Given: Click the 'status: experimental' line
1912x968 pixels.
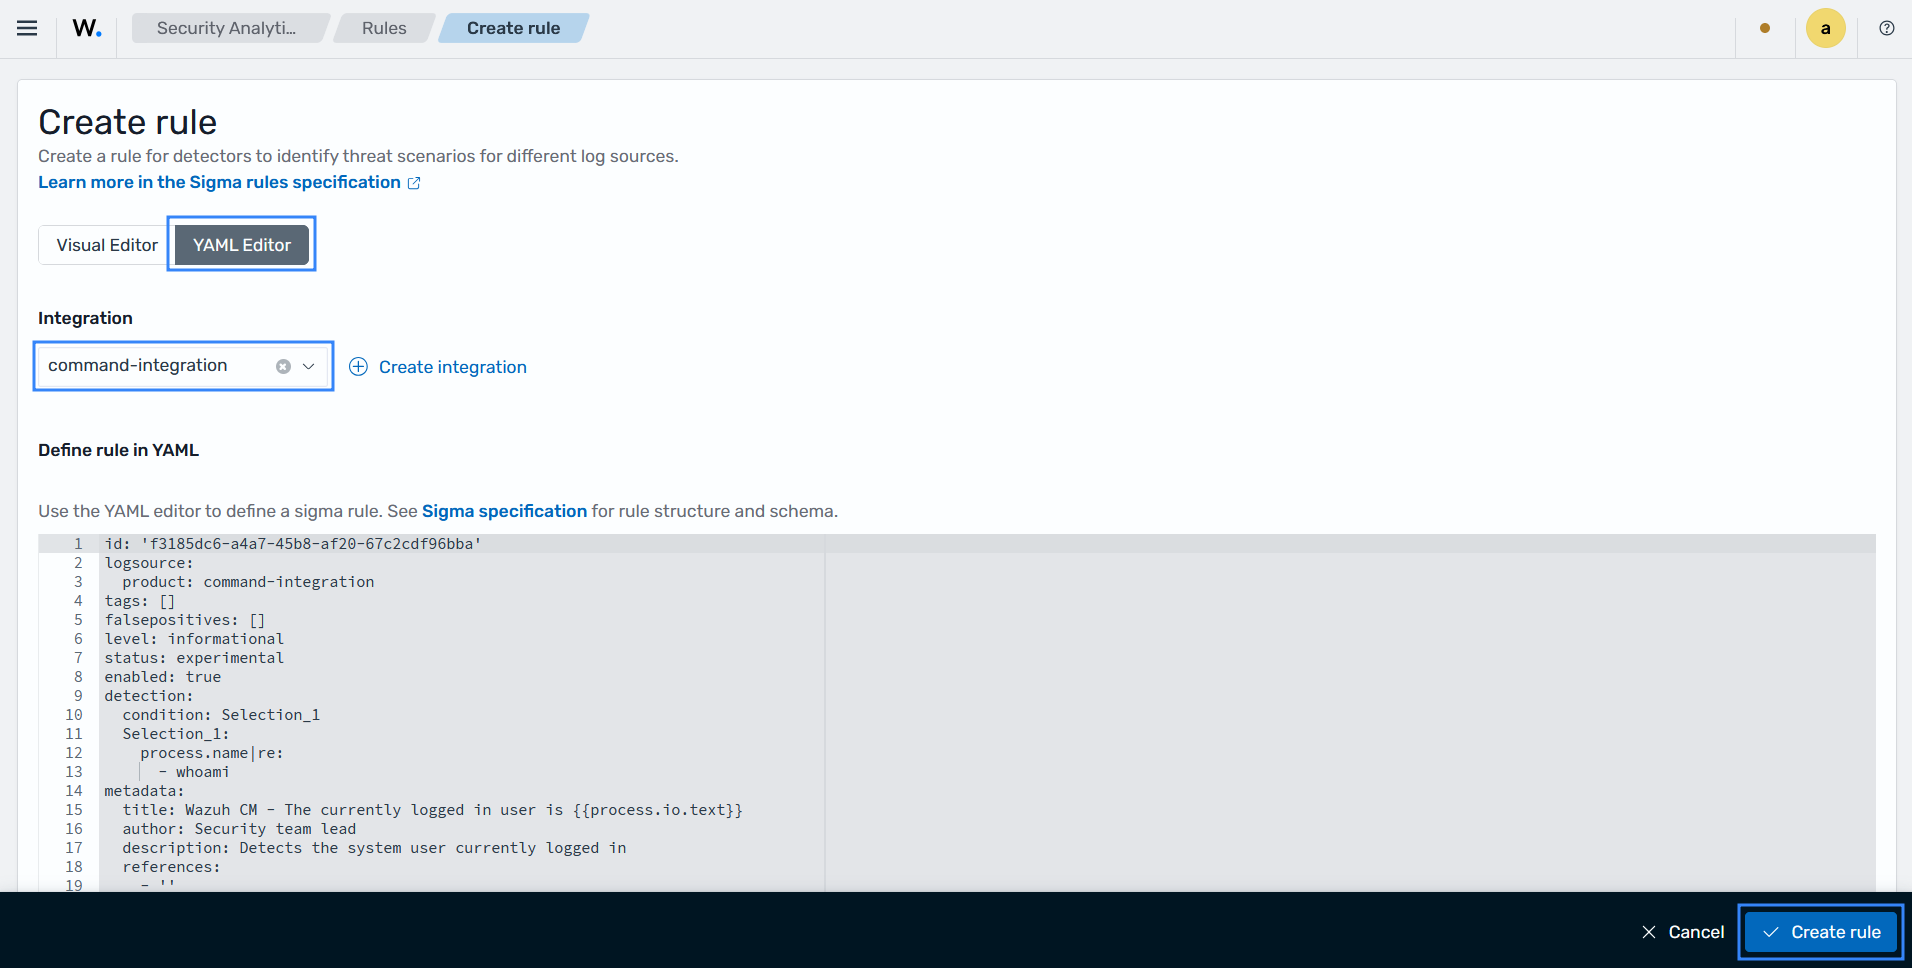Looking at the screenshot, I should tap(194, 658).
